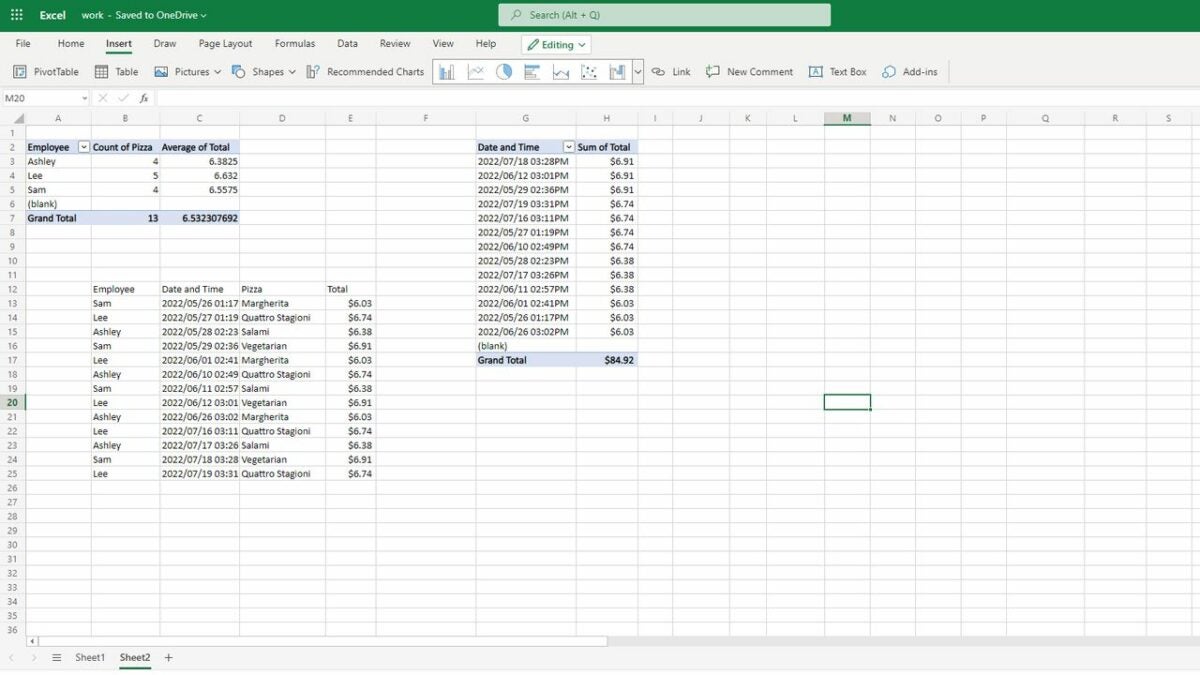This screenshot has height=675, width=1200.
Task: Insert a bar chart from the chart gallery
Action: pyautogui.click(x=532, y=72)
